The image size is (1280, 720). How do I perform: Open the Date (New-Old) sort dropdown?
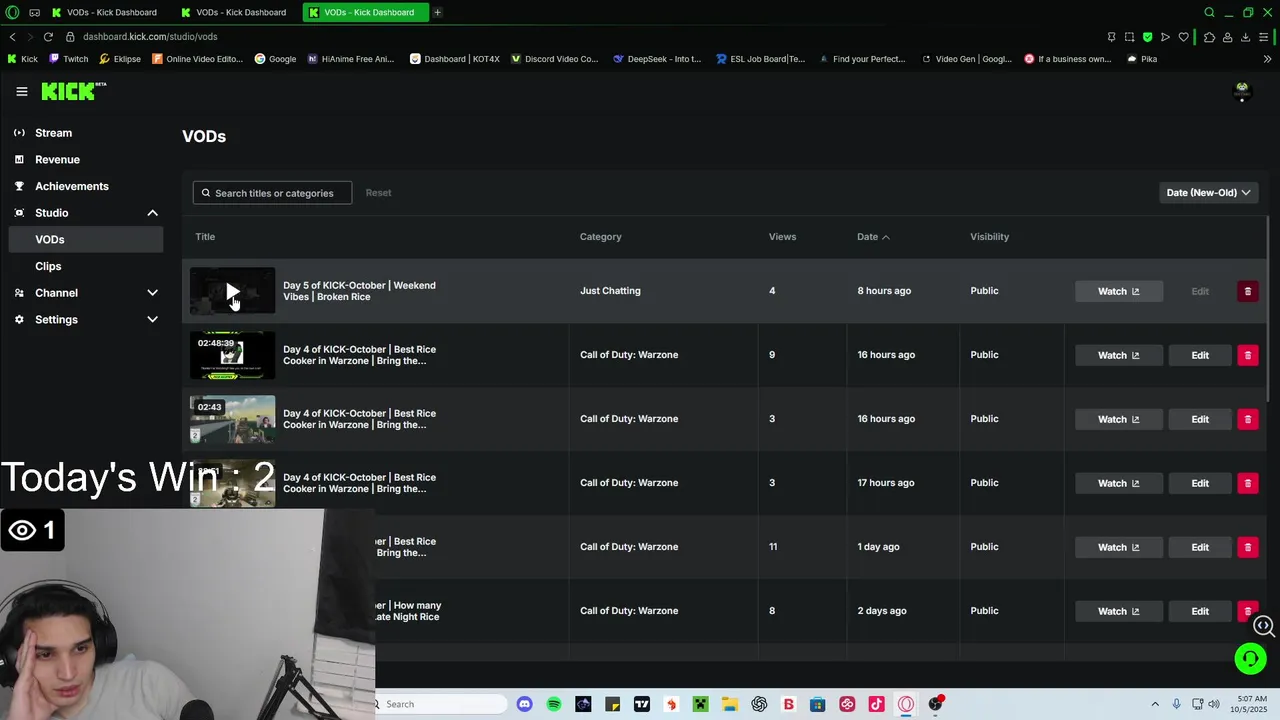coord(1208,193)
